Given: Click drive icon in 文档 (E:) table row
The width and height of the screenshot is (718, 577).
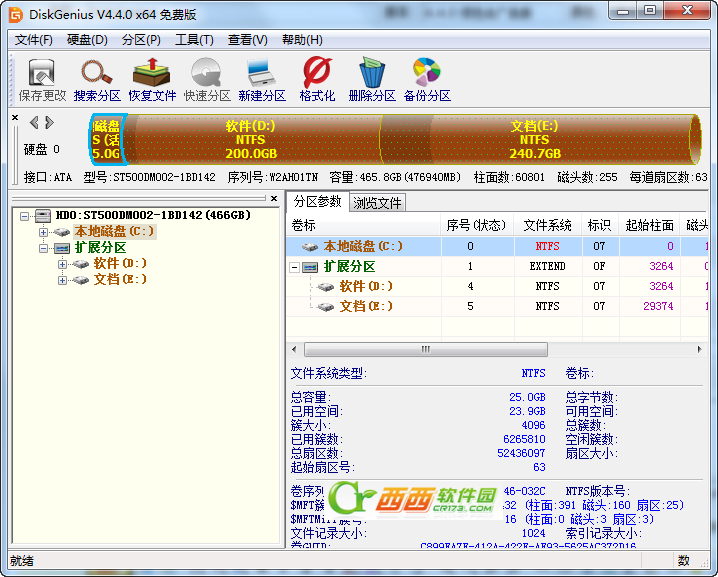Looking at the screenshot, I should pos(326,307).
